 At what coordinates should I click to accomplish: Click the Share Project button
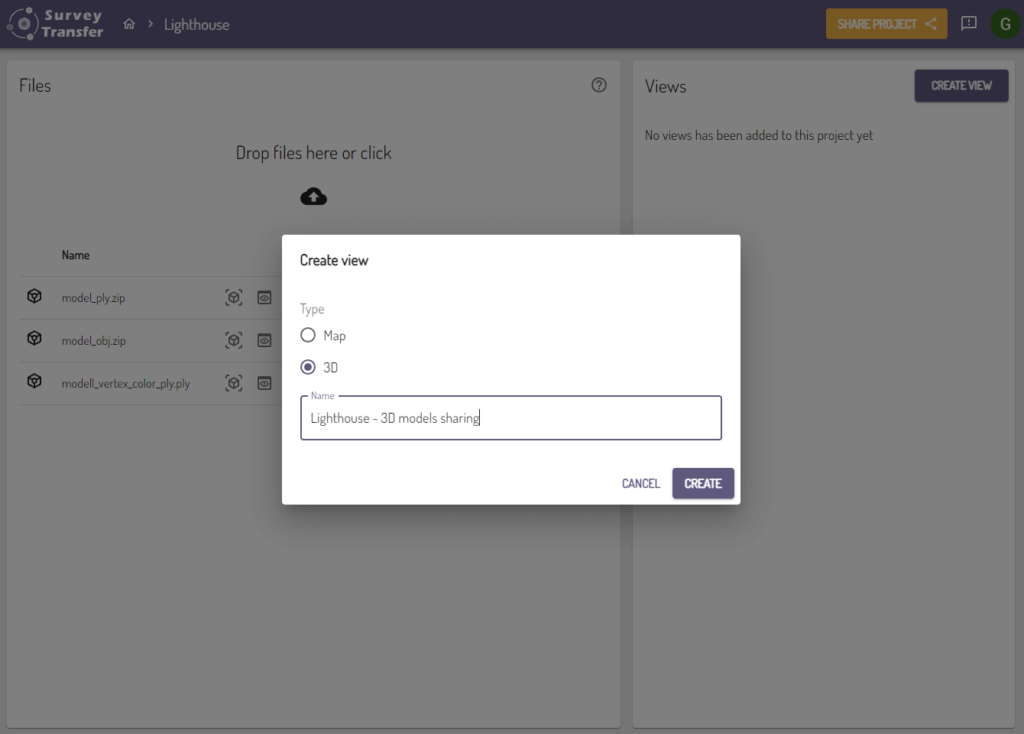click(x=886, y=24)
